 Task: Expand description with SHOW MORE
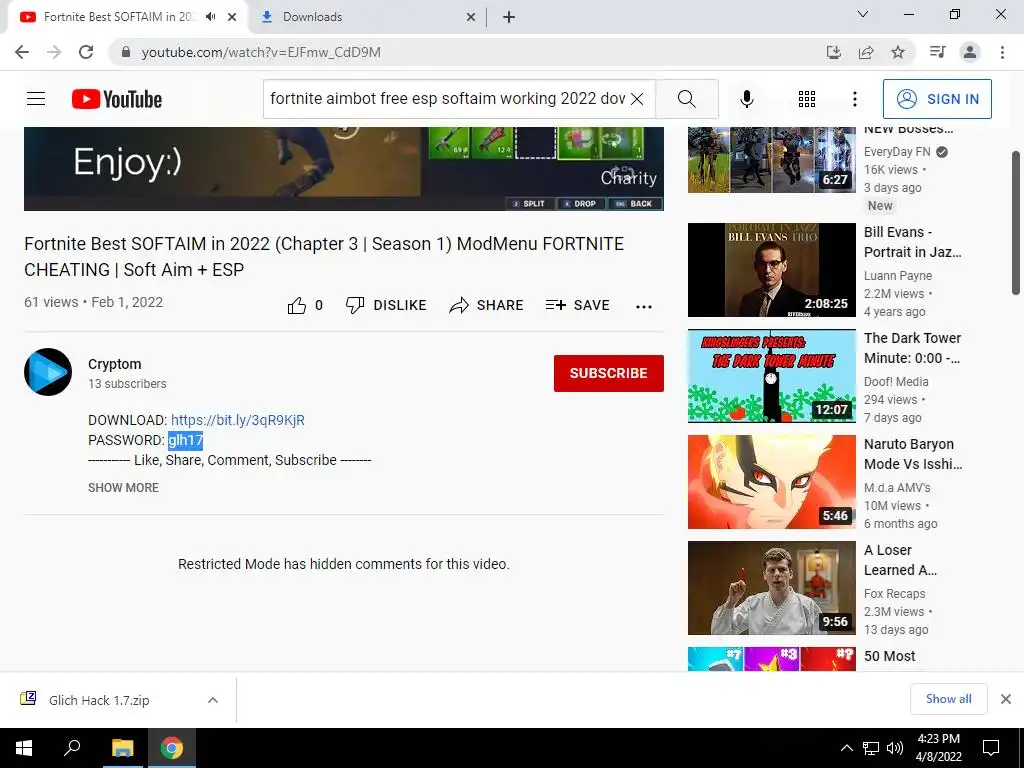coord(123,487)
